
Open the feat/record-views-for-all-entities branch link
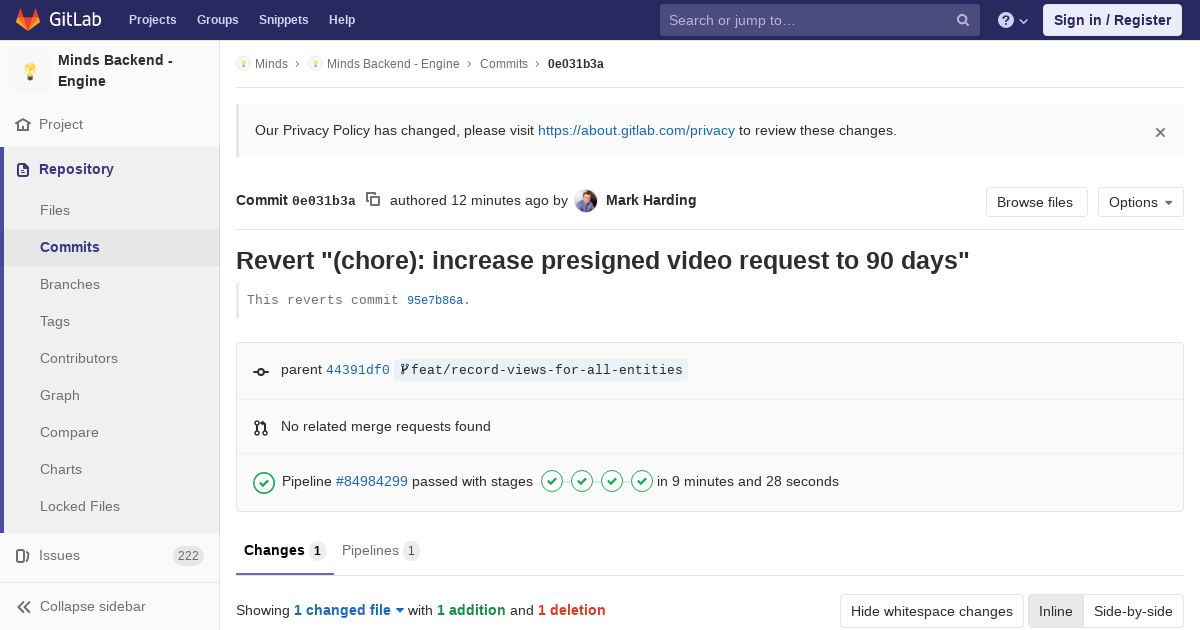(547, 370)
